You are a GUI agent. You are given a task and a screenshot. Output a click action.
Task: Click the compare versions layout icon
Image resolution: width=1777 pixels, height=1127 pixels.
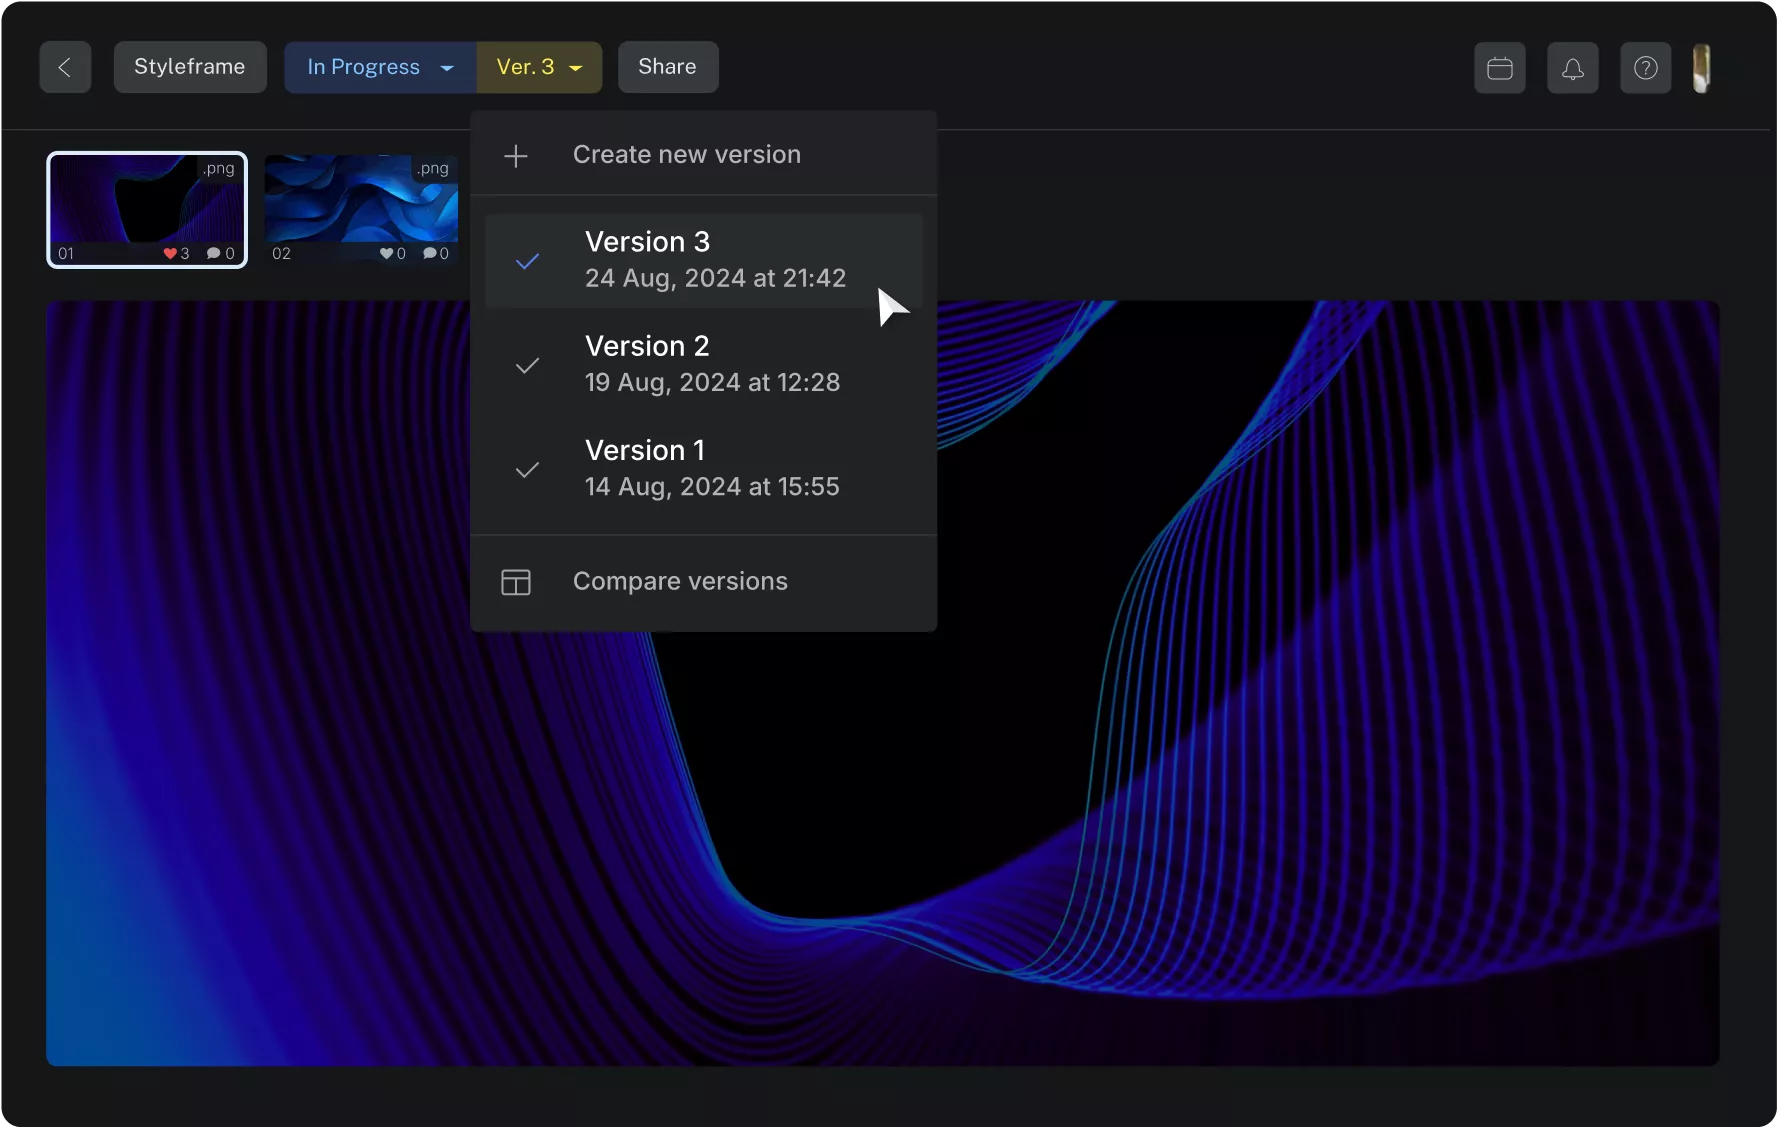click(x=515, y=582)
